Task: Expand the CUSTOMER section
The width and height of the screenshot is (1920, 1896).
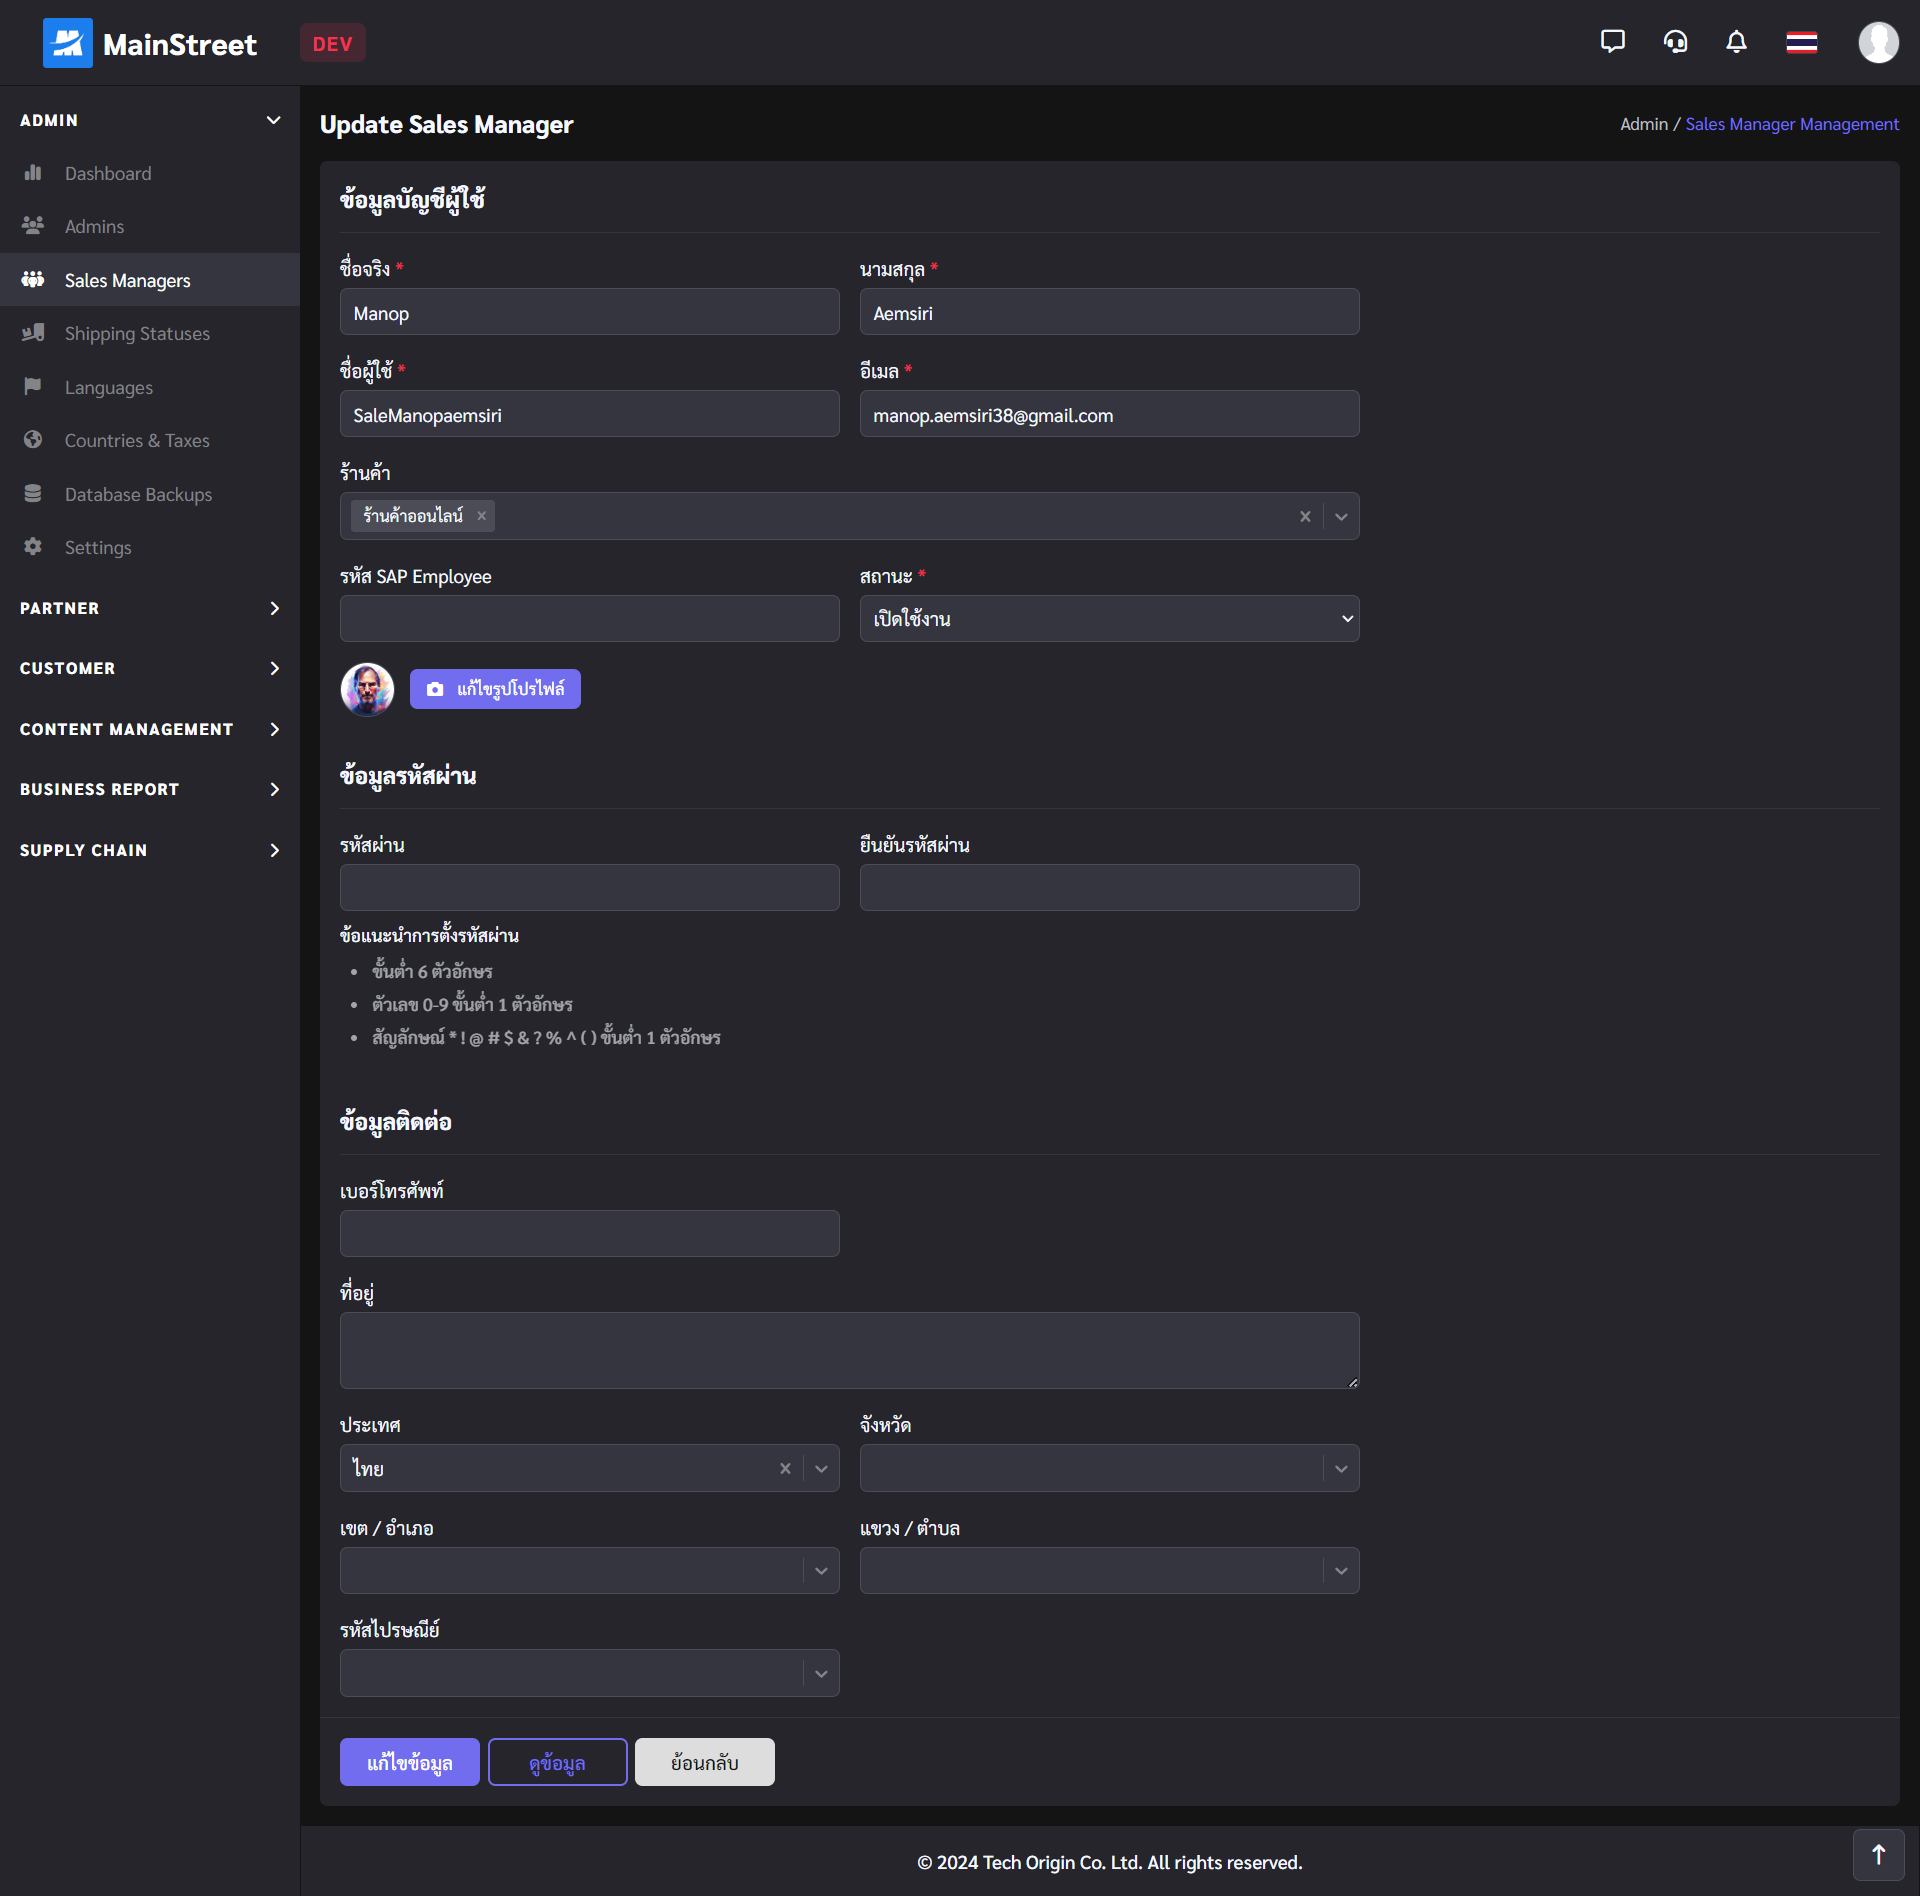Action: coord(148,667)
